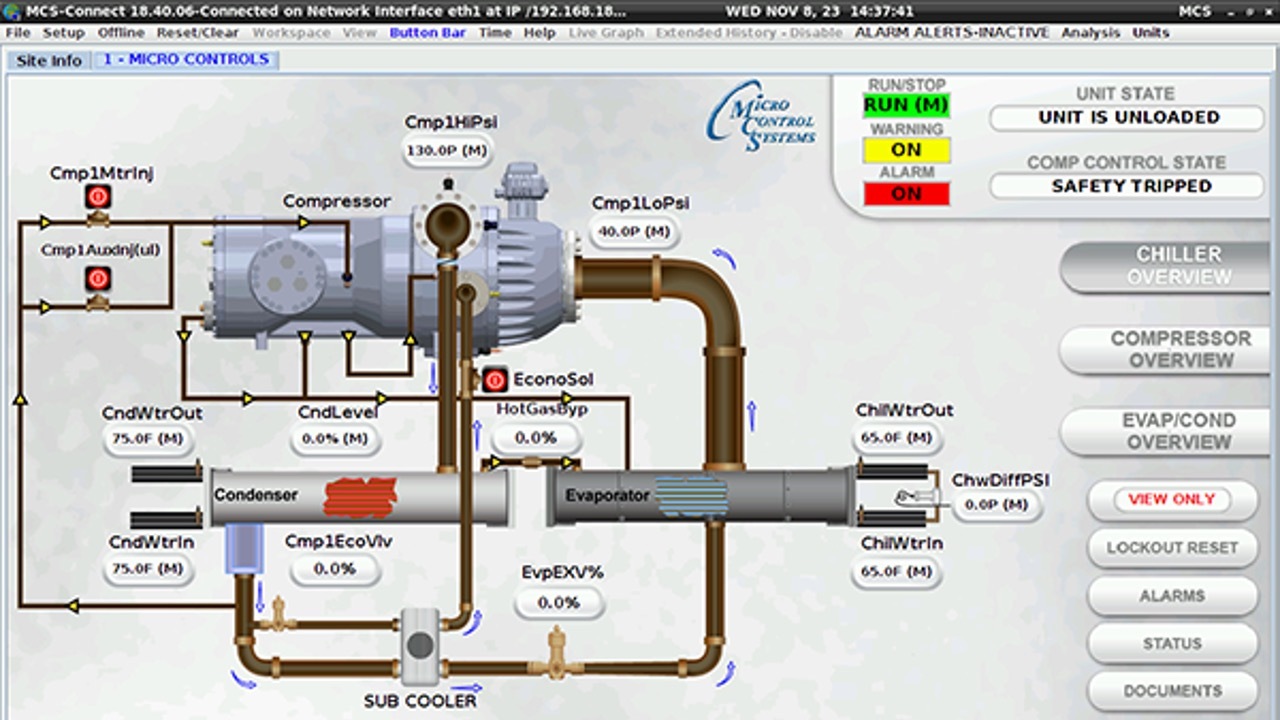
Task: Click the Sub Cooler unit icon
Action: click(421, 646)
